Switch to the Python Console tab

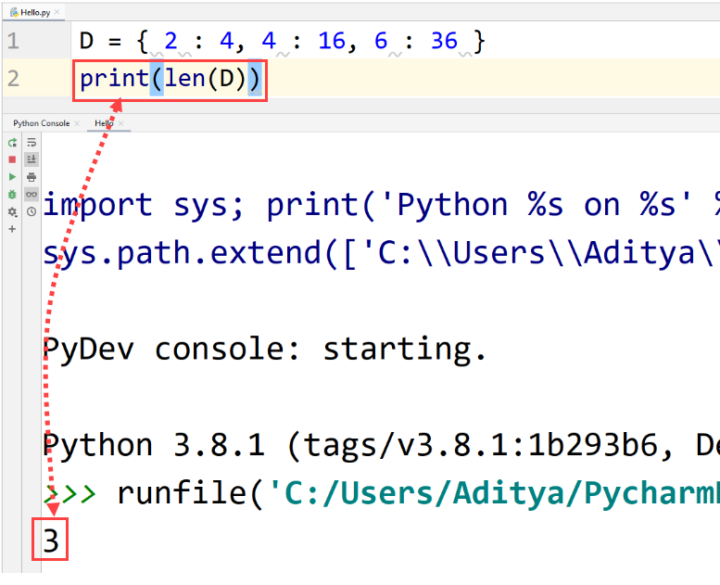pyautogui.click(x=40, y=123)
